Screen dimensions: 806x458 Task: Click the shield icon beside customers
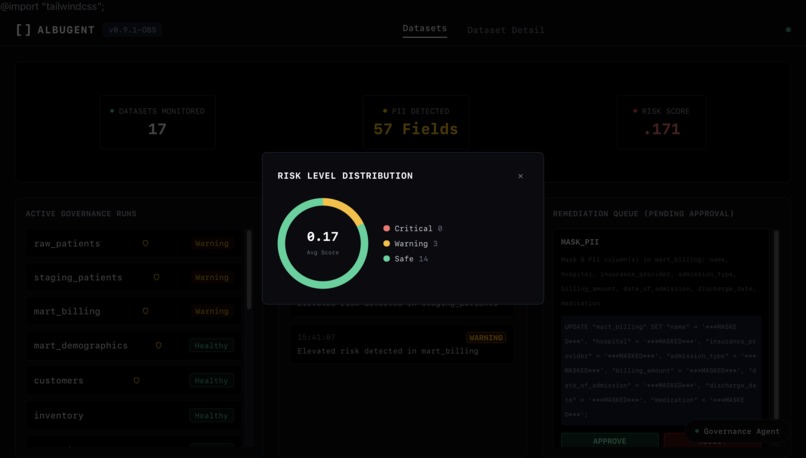click(x=136, y=380)
